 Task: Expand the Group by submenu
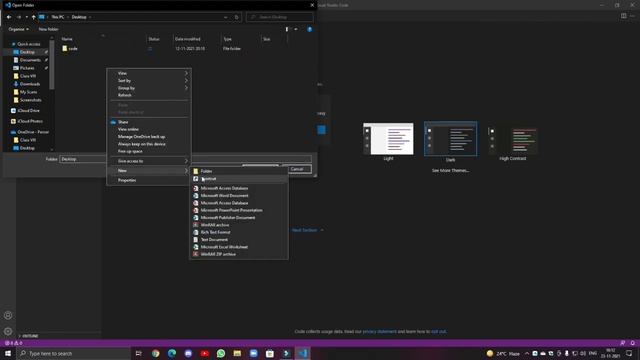click(x=149, y=88)
